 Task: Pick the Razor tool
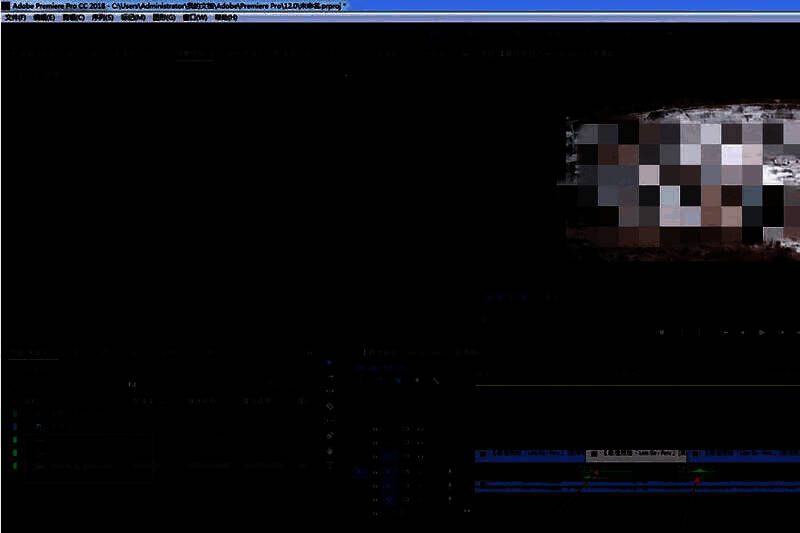[x=330, y=407]
